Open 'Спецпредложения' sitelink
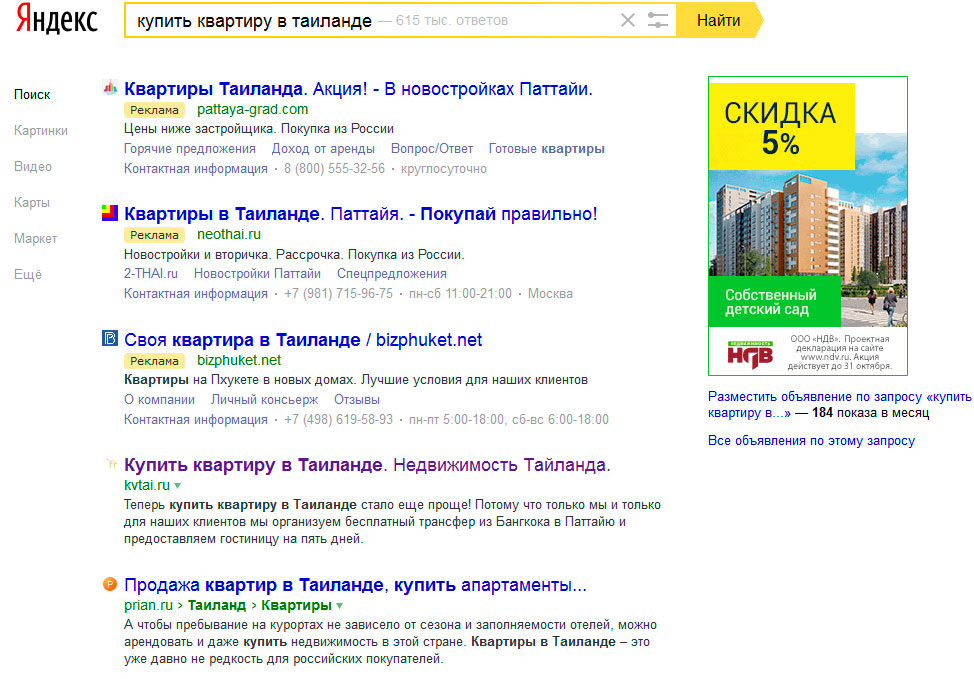Viewport: 974px width, 679px height. [x=392, y=273]
